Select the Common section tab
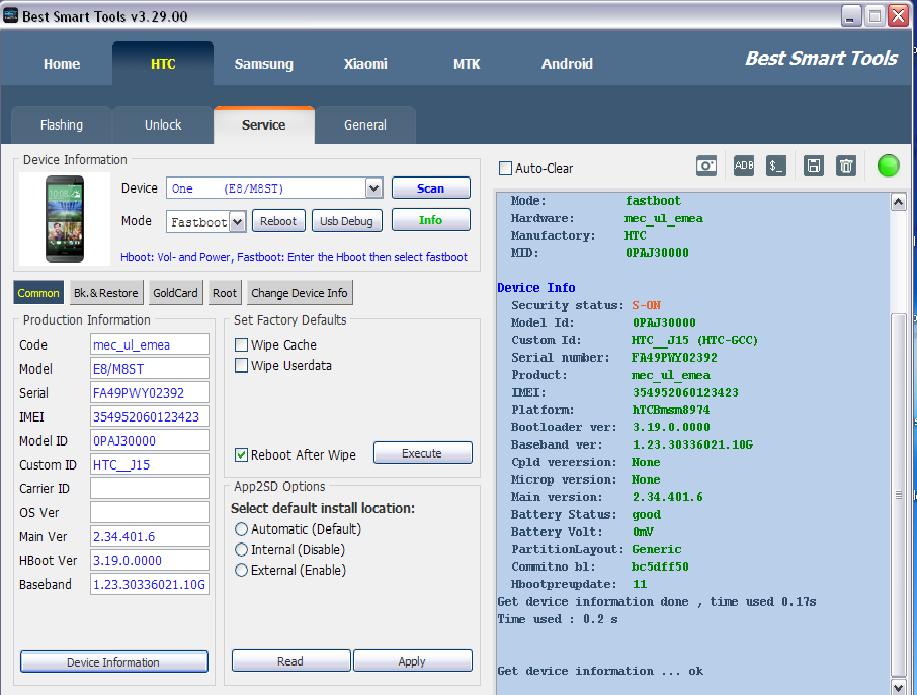The height and width of the screenshot is (695, 917). point(39,293)
